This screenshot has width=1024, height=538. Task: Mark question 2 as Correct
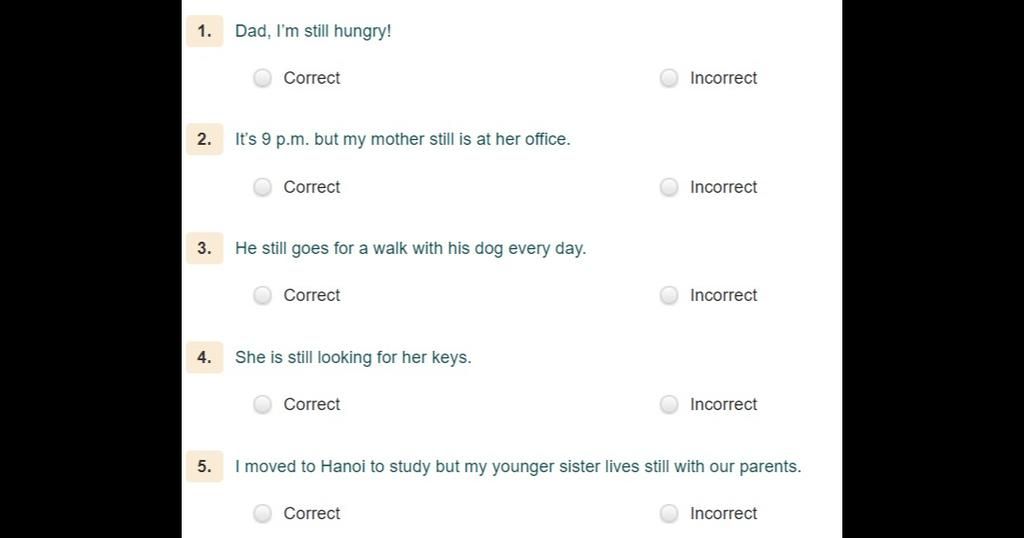(x=263, y=187)
